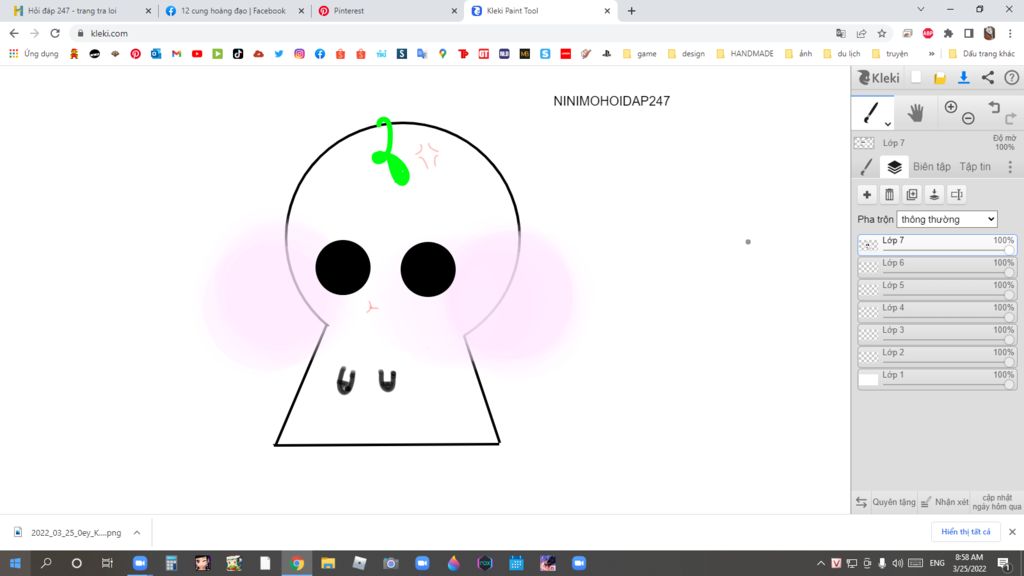1024x576 pixels.
Task: Click the merge layer down icon
Action: tap(934, 195)
